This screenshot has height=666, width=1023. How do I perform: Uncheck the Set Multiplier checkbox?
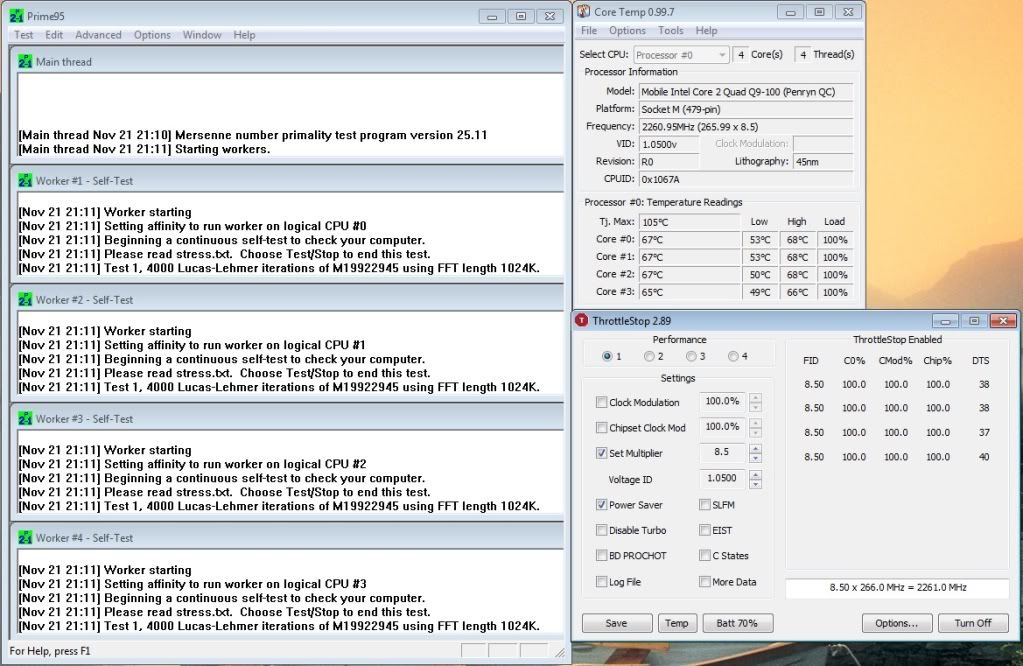[x=602, y=453]
